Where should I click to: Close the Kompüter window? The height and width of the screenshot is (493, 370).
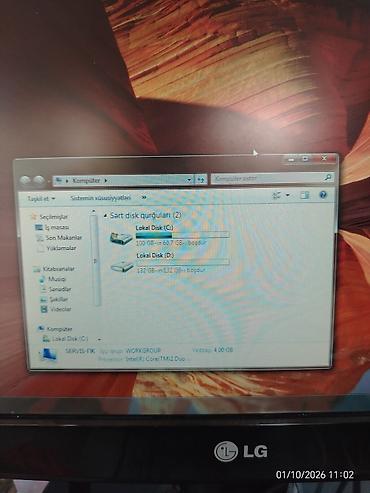point(324,159)
